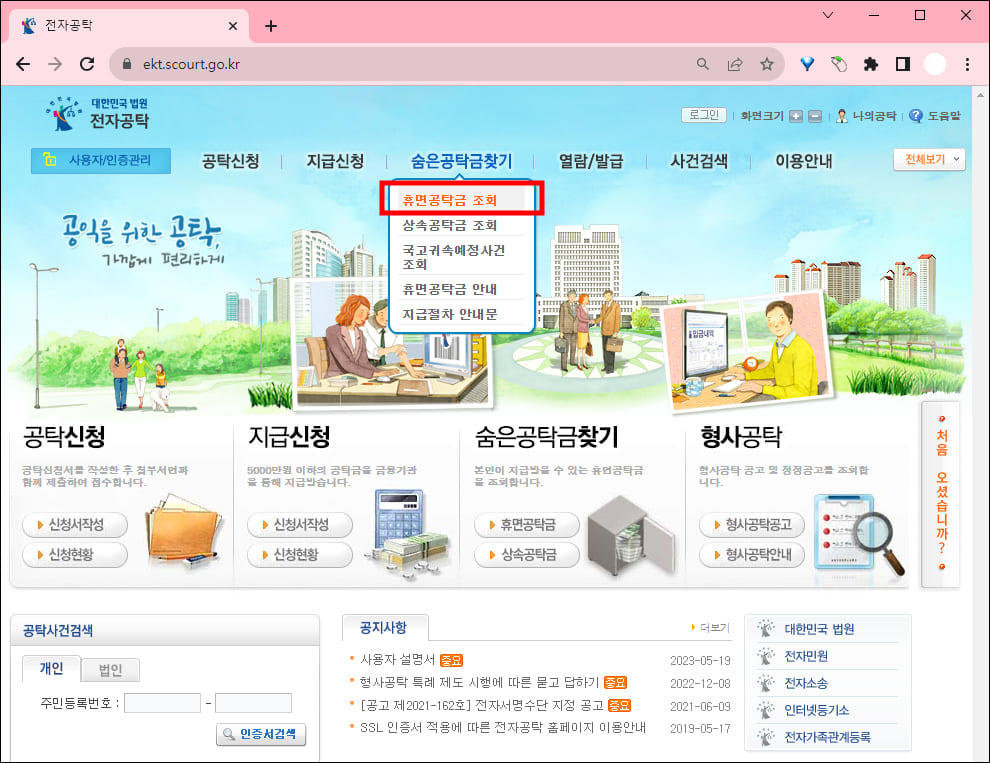Click the 전자공탁 court logo

coord(85,117)
